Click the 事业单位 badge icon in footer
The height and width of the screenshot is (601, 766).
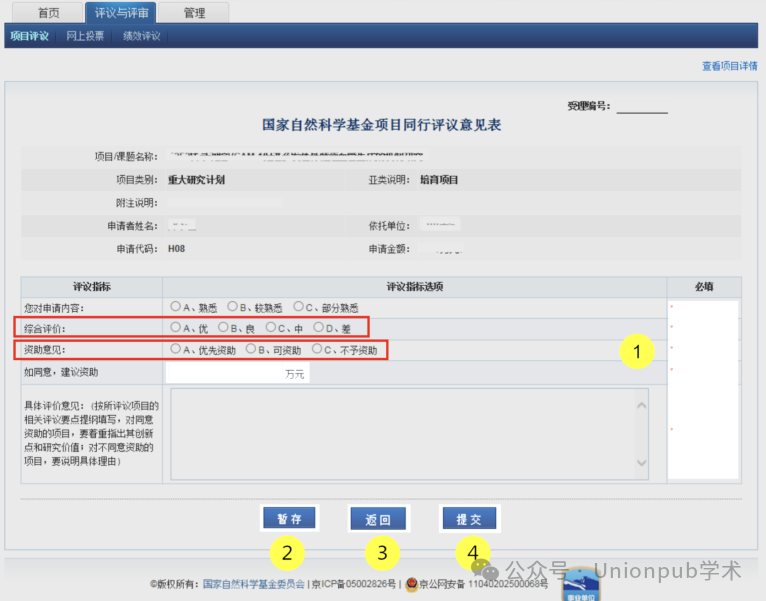[x=581, y=585]
